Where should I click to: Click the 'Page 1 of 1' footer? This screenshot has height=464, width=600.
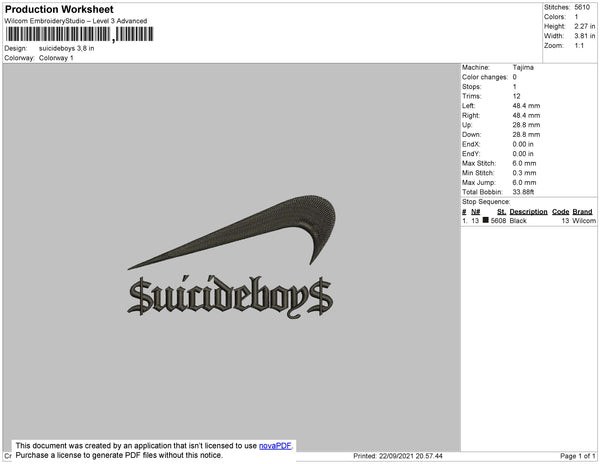(x=577, y=456)
